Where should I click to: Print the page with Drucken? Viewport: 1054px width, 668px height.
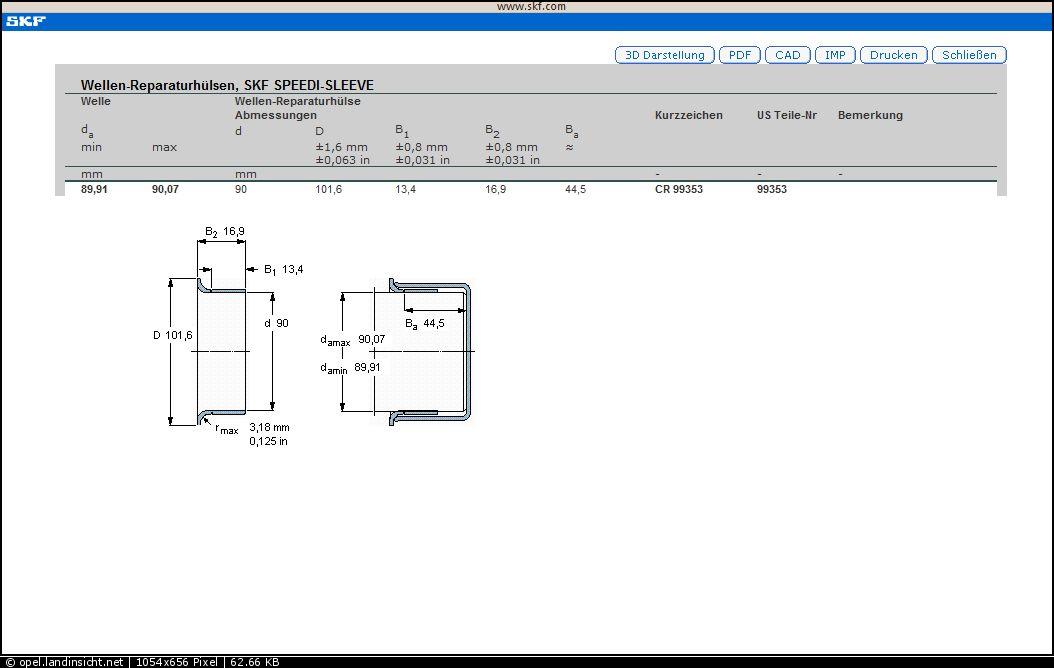(x=893, y=55)
